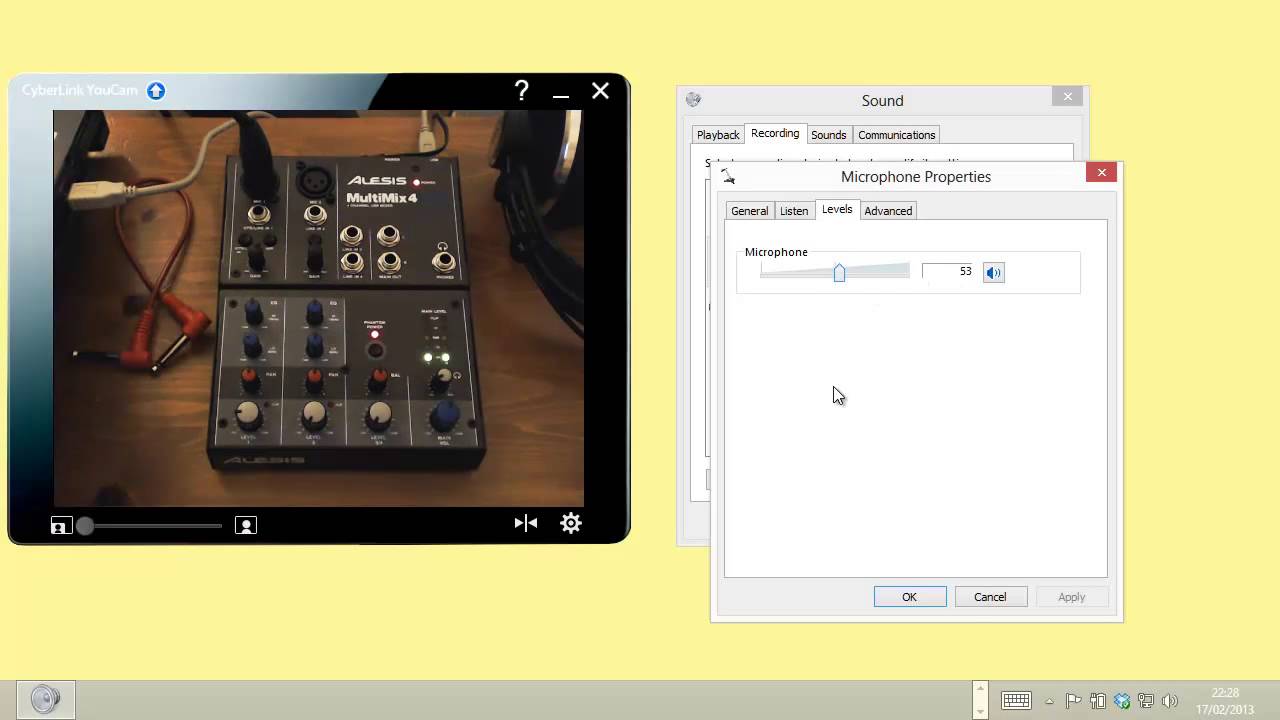Open the YouCam help question mark

point(521,91)
